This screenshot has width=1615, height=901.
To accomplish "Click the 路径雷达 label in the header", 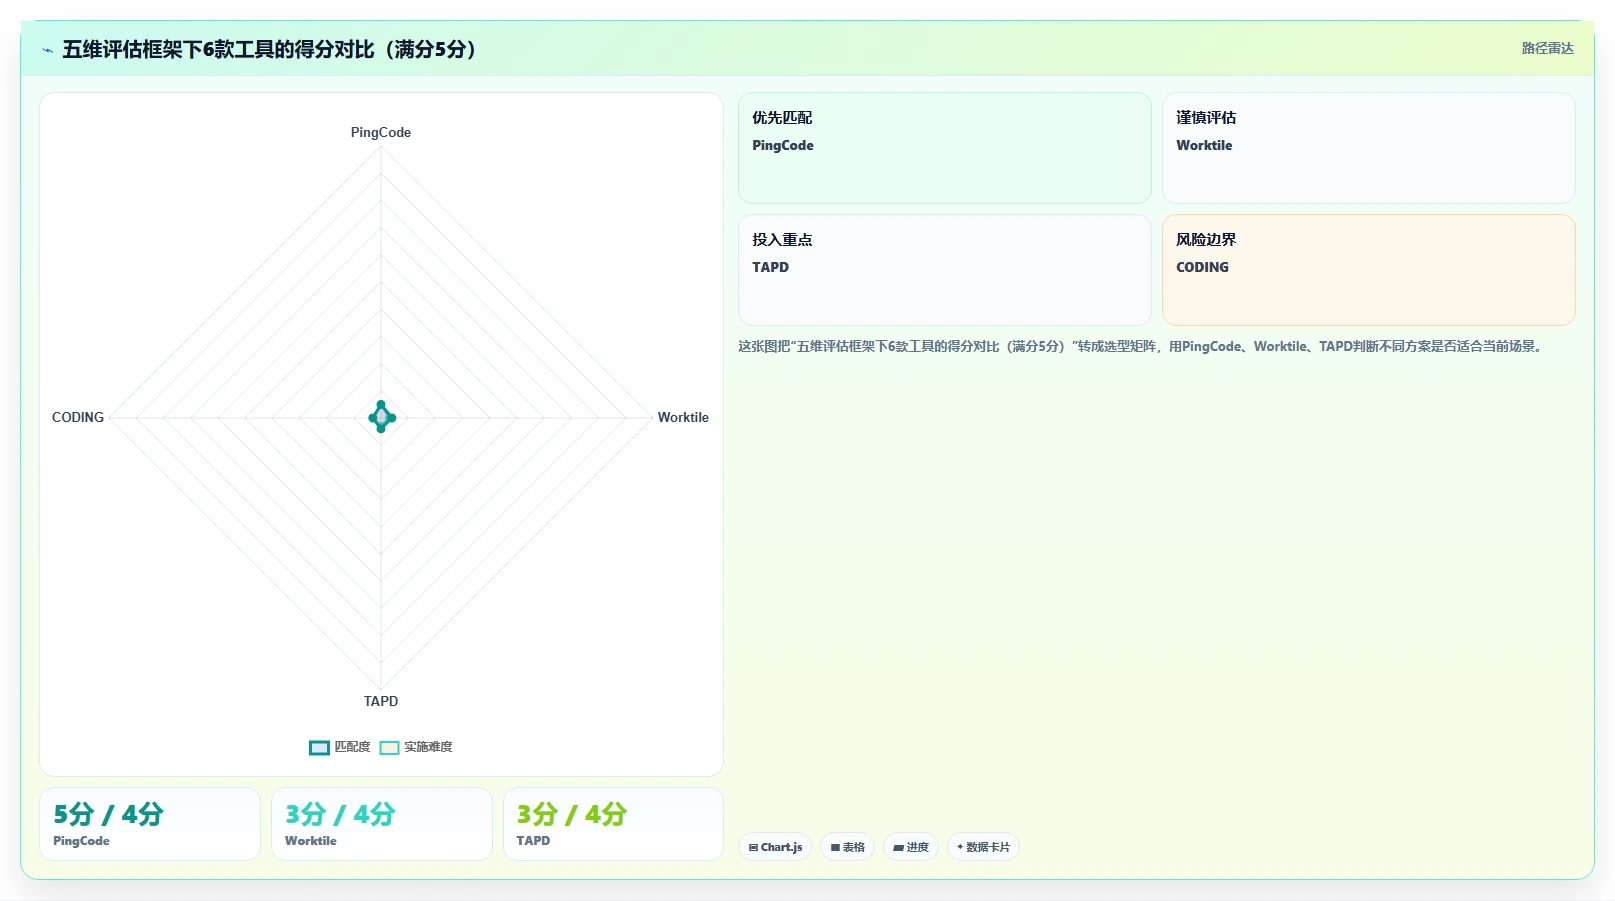I will point(1547,48).
